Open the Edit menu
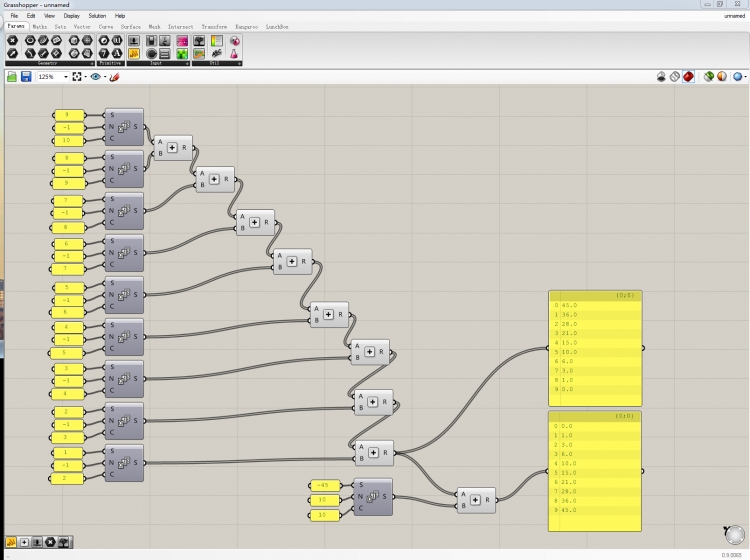 [31, 16]
